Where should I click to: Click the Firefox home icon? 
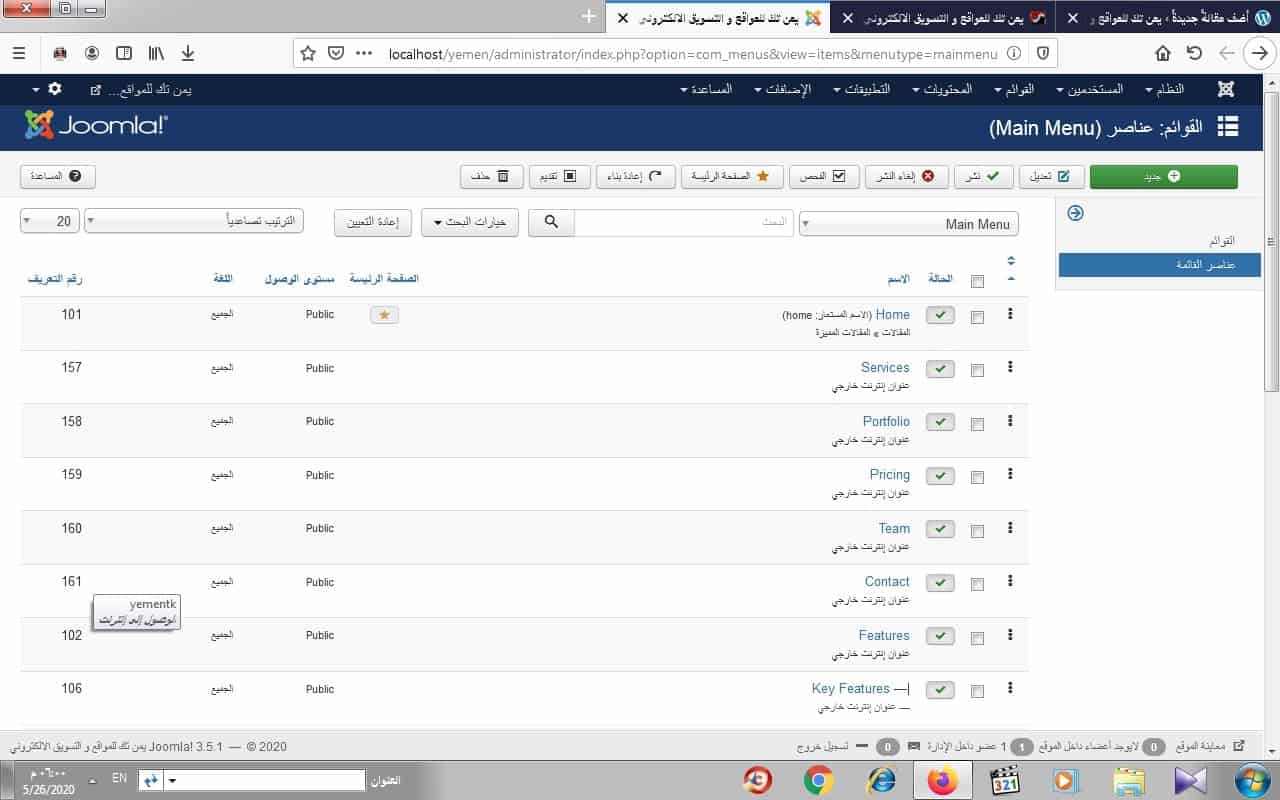pos(1163,53)
